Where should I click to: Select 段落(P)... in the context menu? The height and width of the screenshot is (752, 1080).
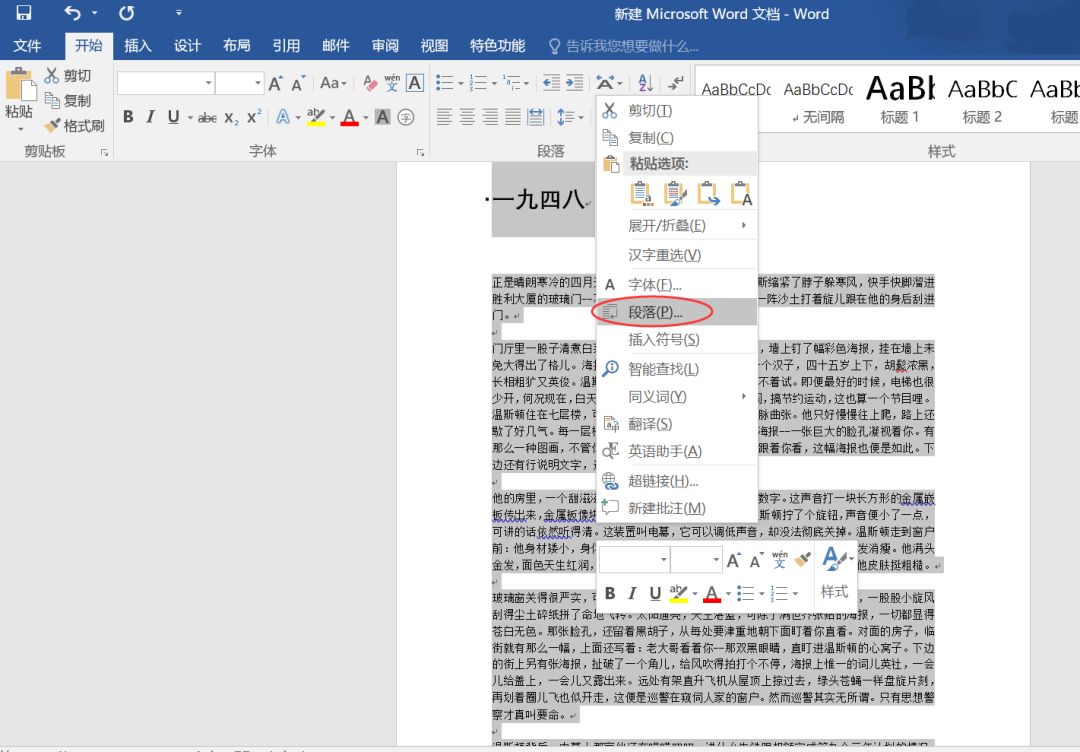click(676, 312)
